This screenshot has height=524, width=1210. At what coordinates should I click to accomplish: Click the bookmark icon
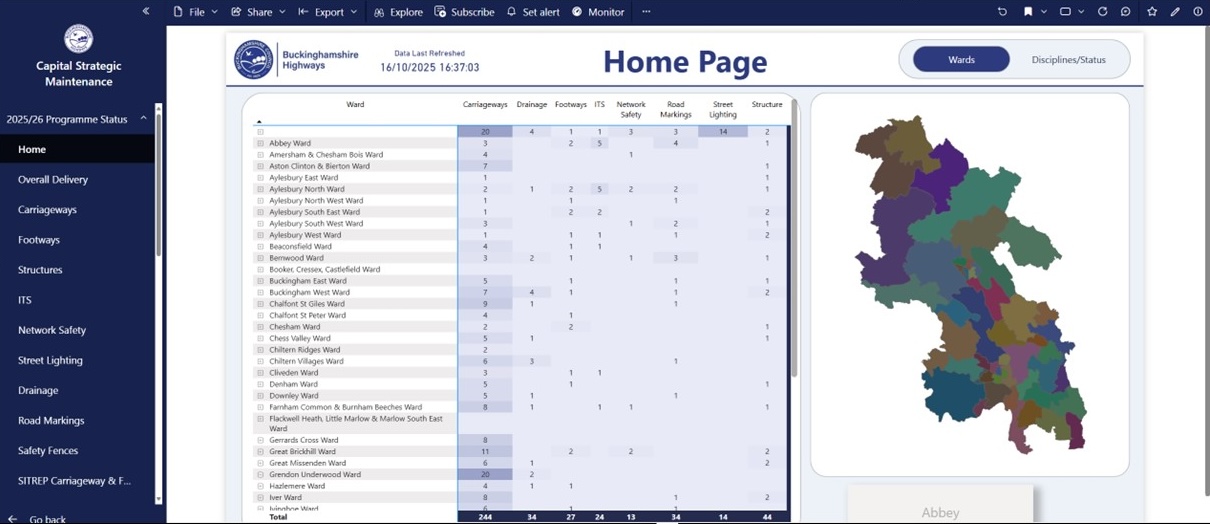[x=1028, y=12]
